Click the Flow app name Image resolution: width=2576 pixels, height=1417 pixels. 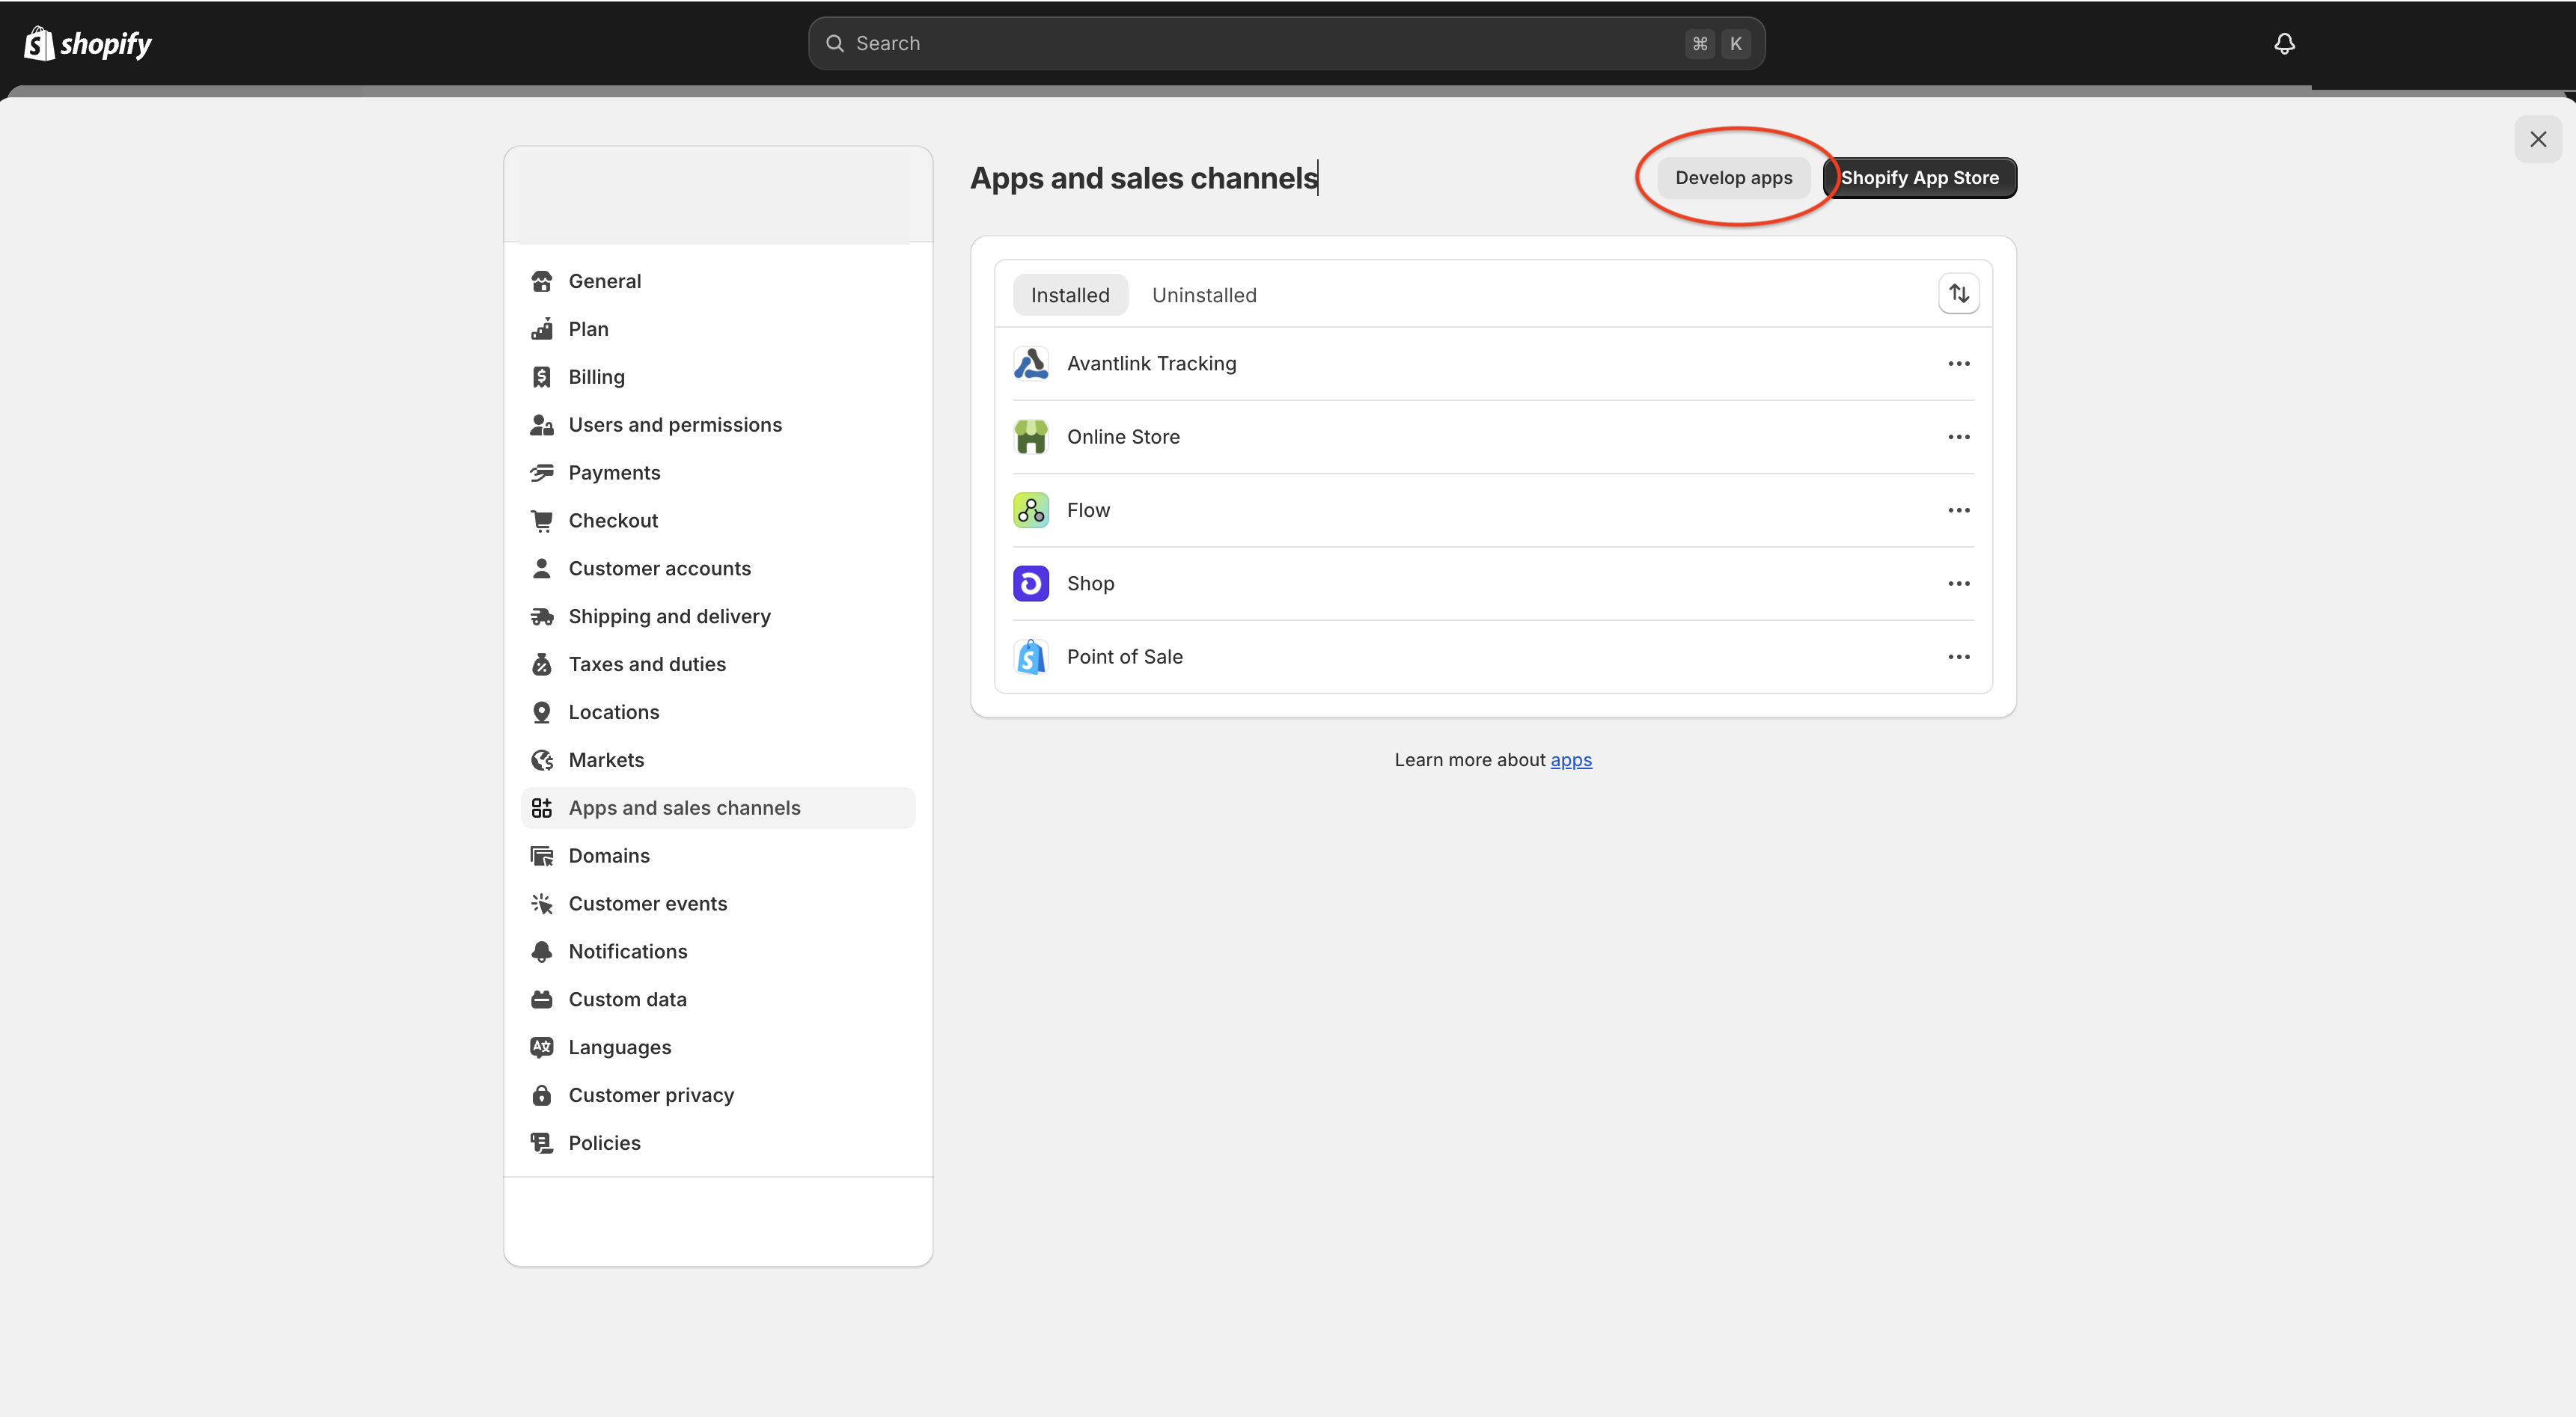(1088, 510)
